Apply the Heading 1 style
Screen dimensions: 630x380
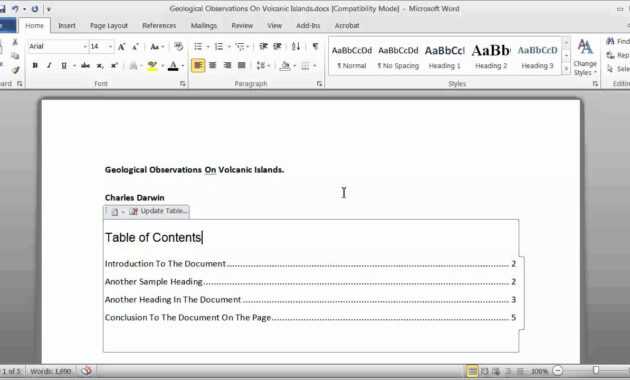pos(445,56)
